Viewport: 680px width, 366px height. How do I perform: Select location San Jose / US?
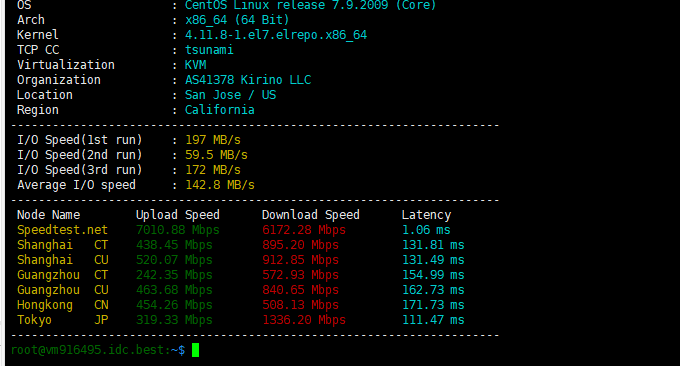[x=230, y=95]
